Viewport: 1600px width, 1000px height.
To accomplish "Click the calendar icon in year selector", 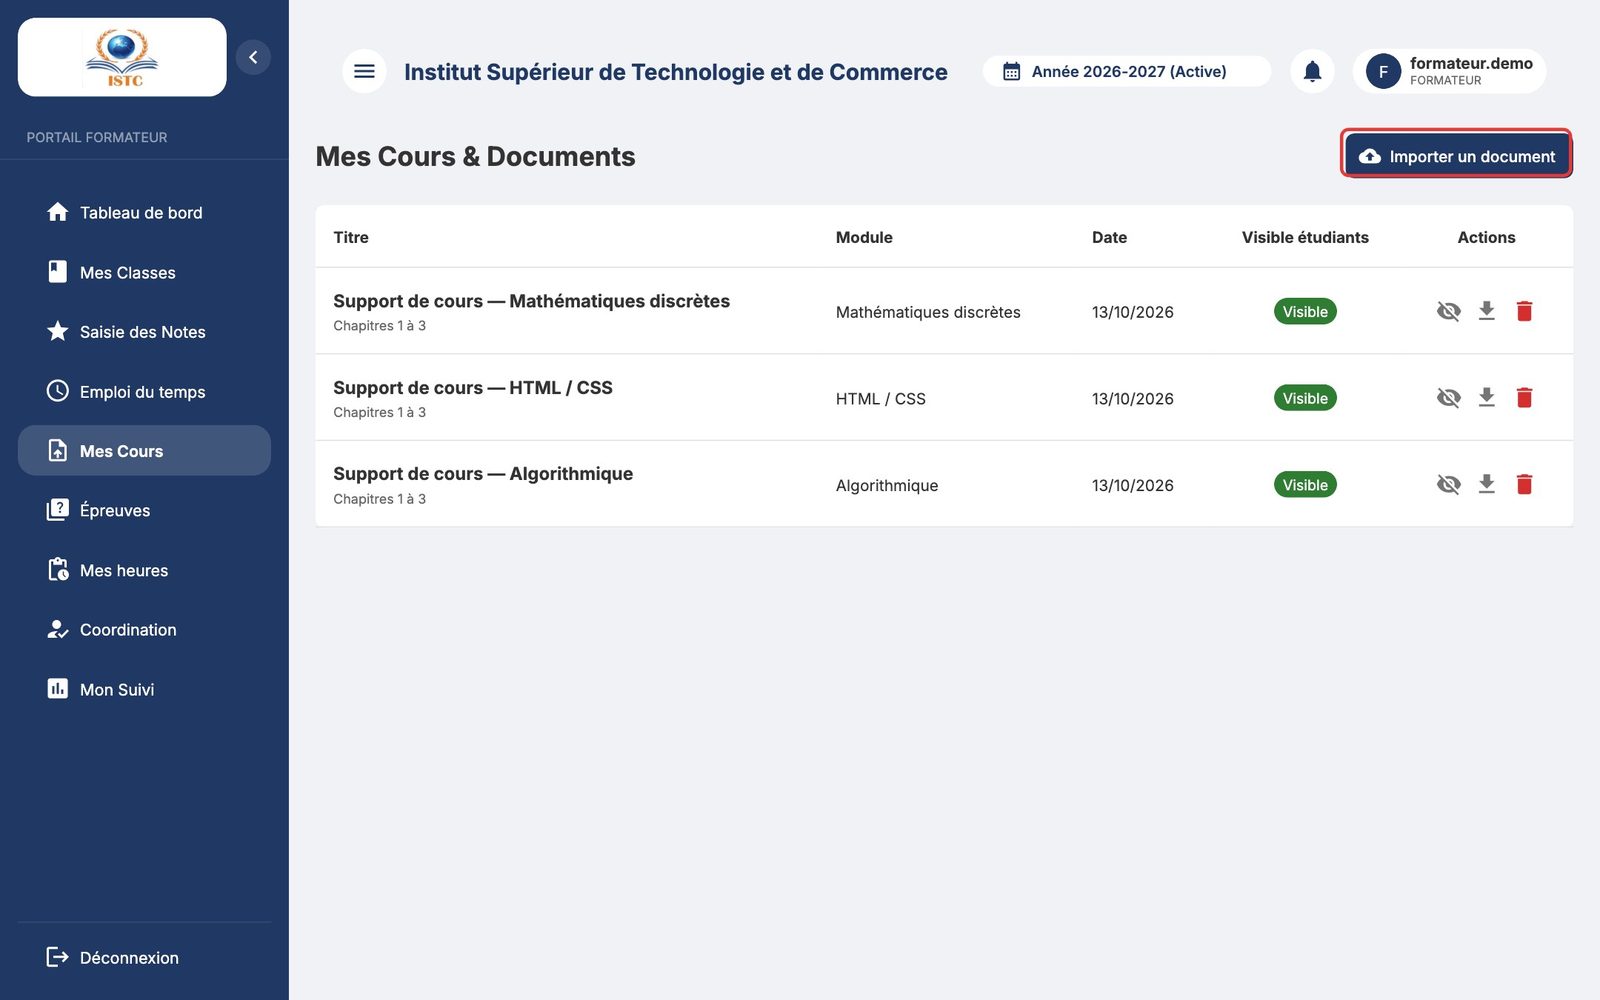I will [1012, 71].
